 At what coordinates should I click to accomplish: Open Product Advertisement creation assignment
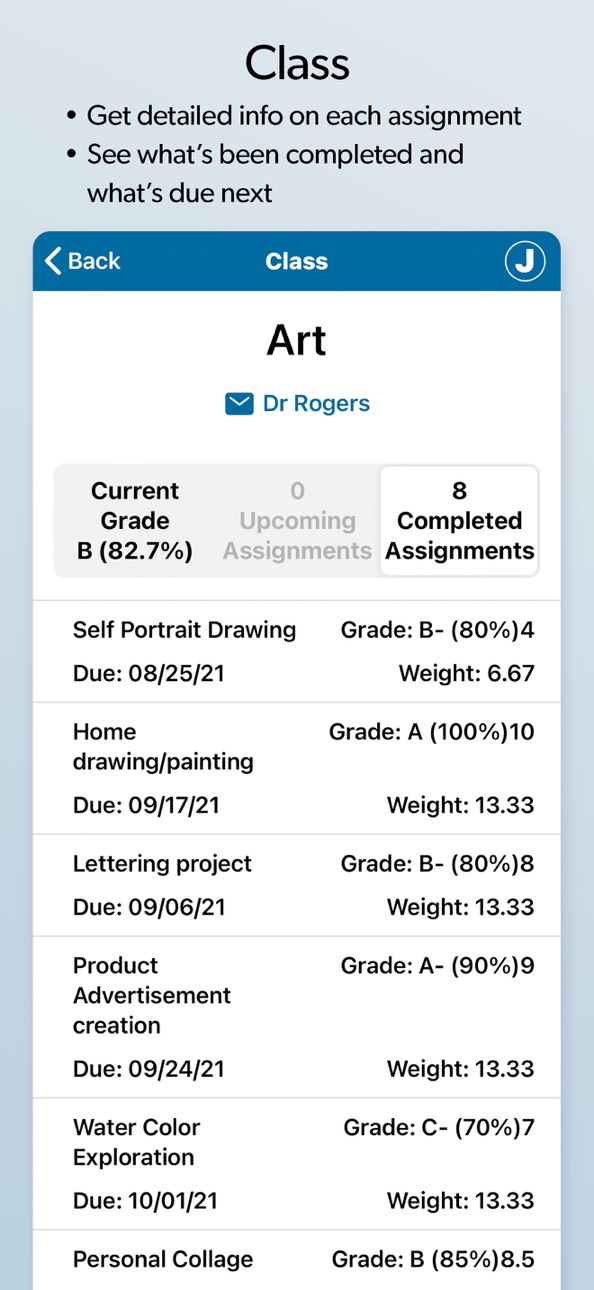(297, 1017)
